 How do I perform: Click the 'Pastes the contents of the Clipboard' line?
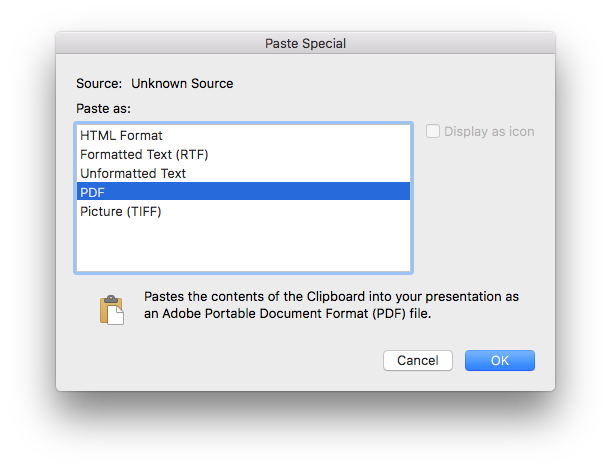(x=331, y=297)
